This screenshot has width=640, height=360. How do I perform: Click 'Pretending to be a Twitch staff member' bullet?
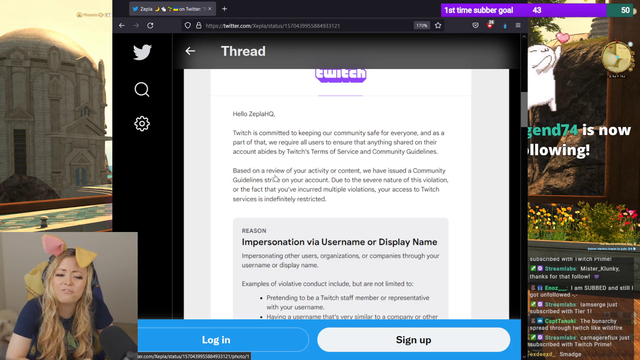[348, 302]
